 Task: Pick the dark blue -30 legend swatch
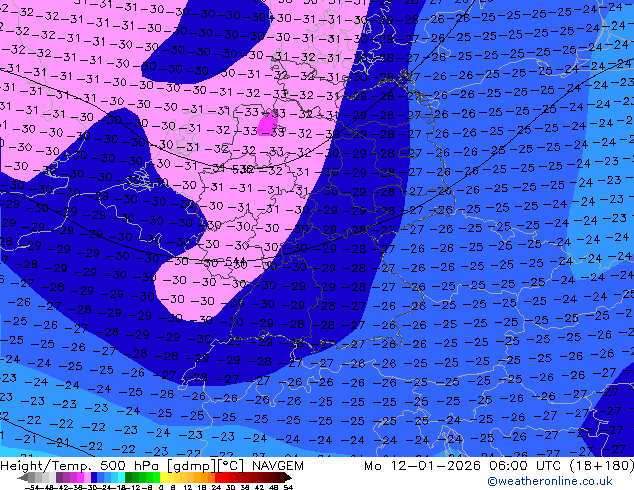[94, 477]
